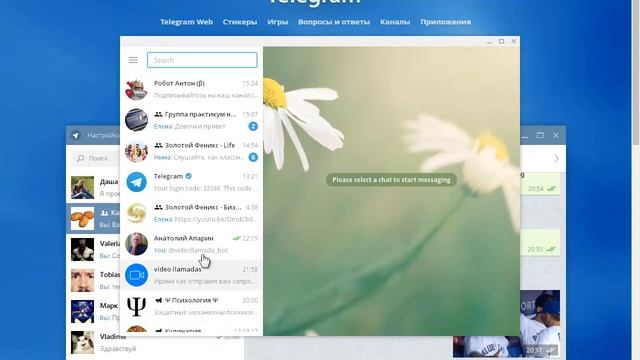Click verified checkmark next to Telegram
The width and height of the screenshot is (640, 360).
[189, 176]
